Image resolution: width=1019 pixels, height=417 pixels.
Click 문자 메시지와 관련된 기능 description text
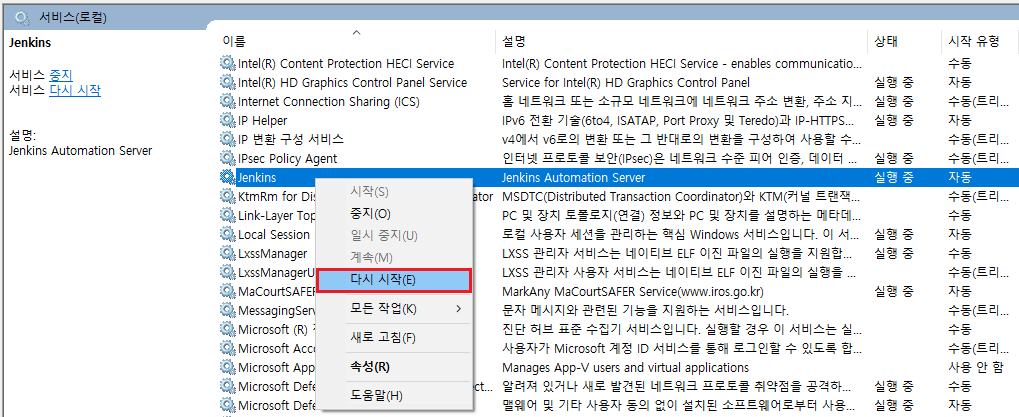tap(645, 310)
